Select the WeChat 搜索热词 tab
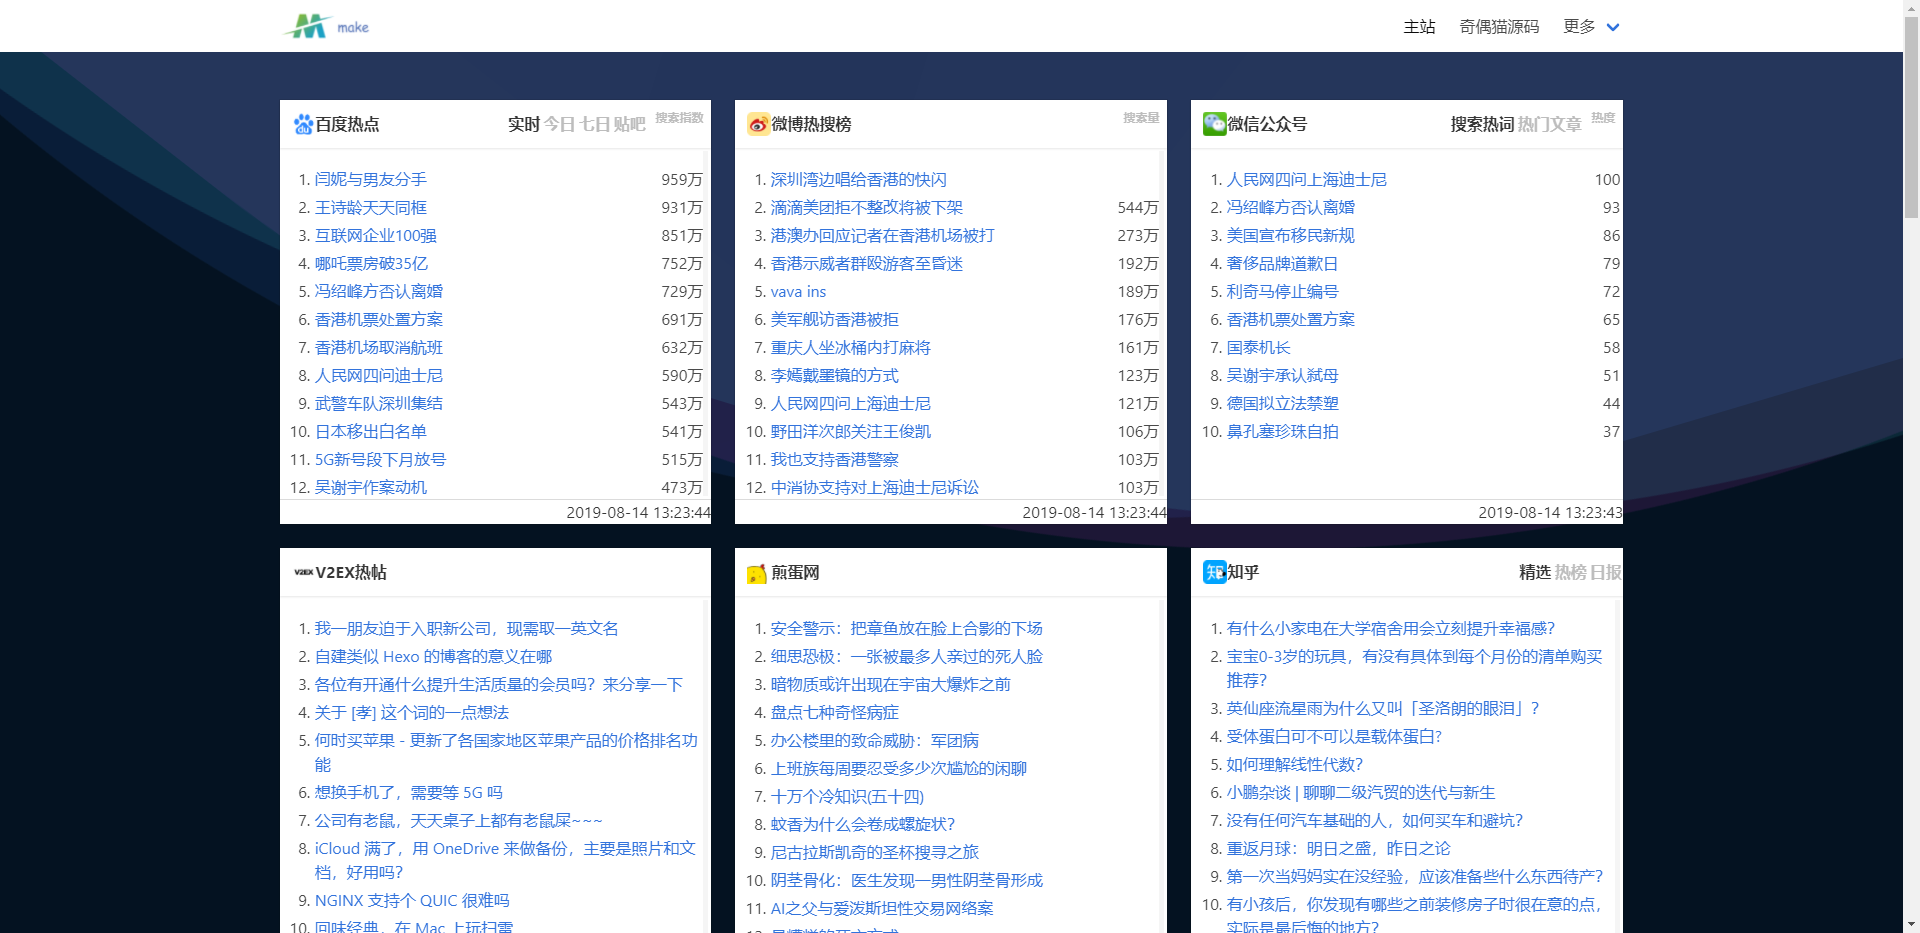Screen dimensions: 1920x933 pos(1482,124)
